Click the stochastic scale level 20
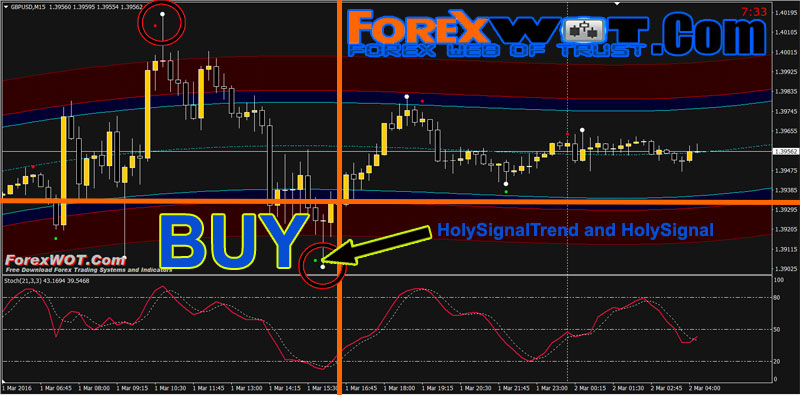Image resolution: width=800 pixels, height=395 pixels. pos(778,361)
